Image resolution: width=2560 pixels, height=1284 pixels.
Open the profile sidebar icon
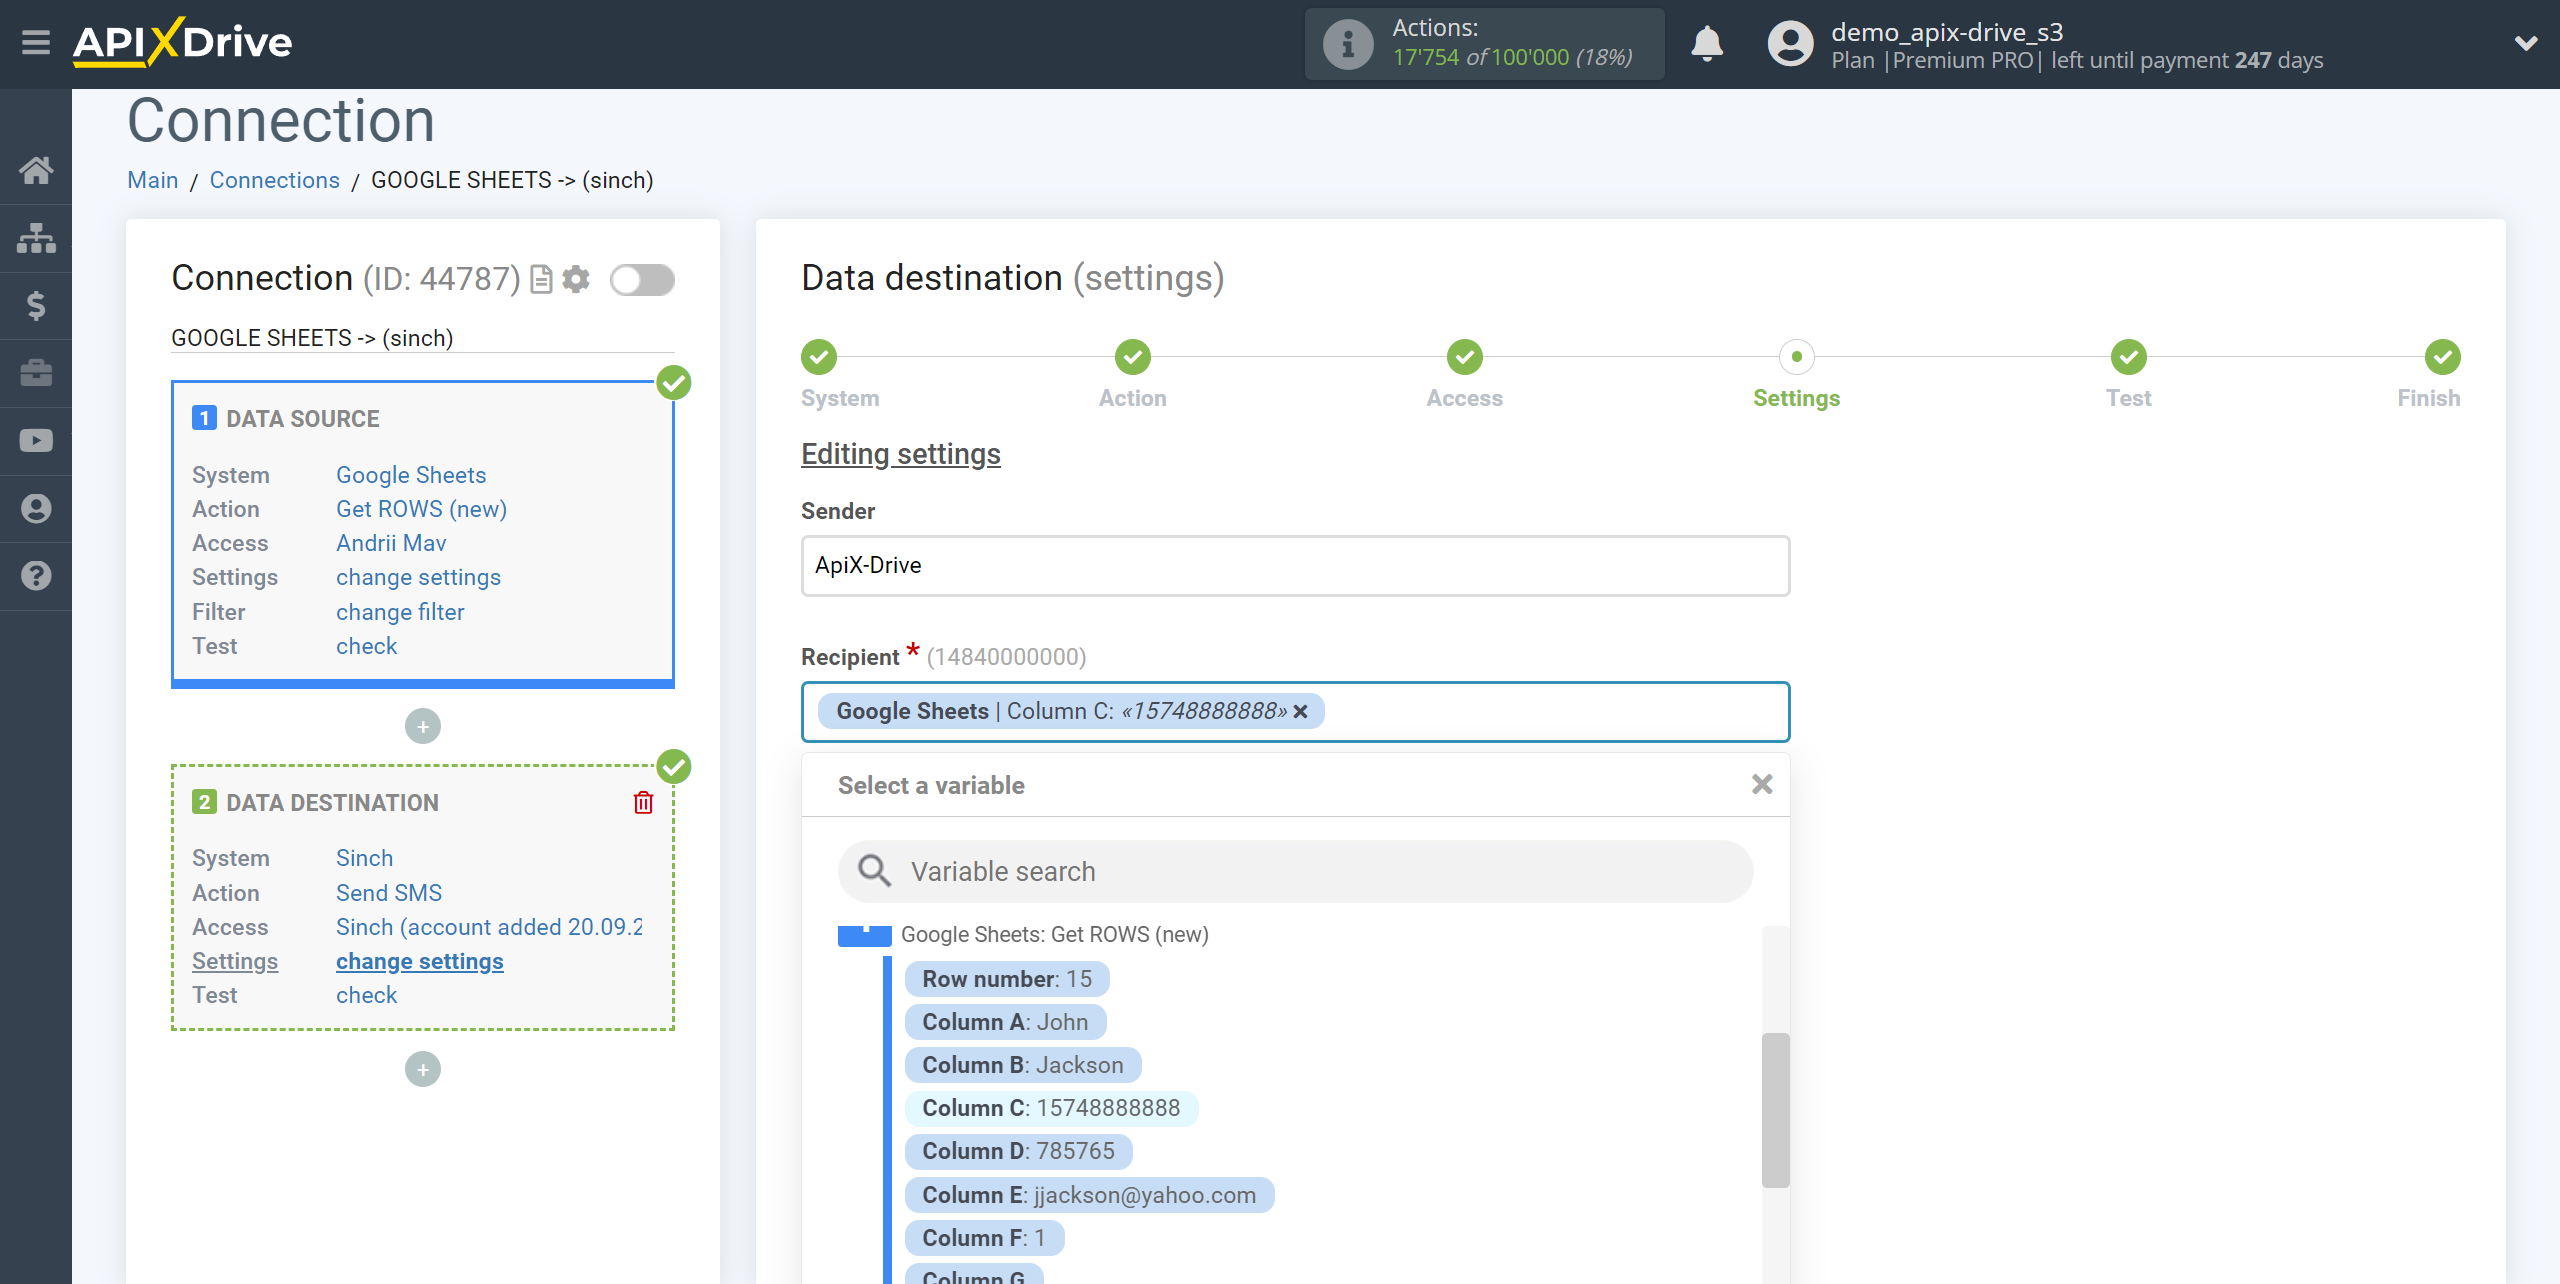pyautogui.click(x=36, y=509)
